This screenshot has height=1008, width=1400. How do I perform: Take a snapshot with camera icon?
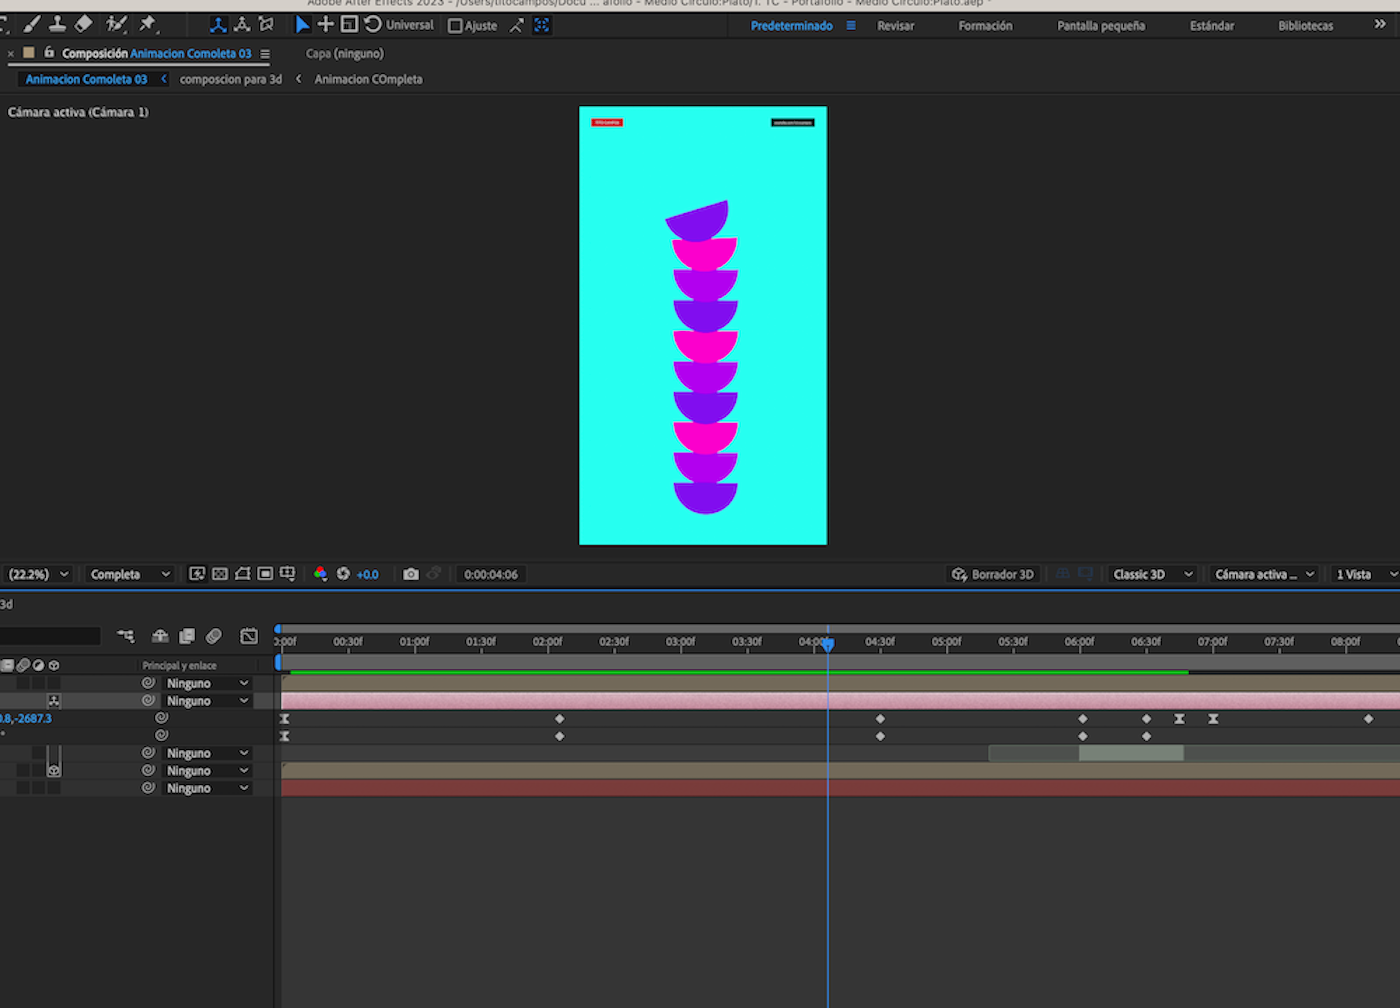pyautogui.click(x=411, y=574)
